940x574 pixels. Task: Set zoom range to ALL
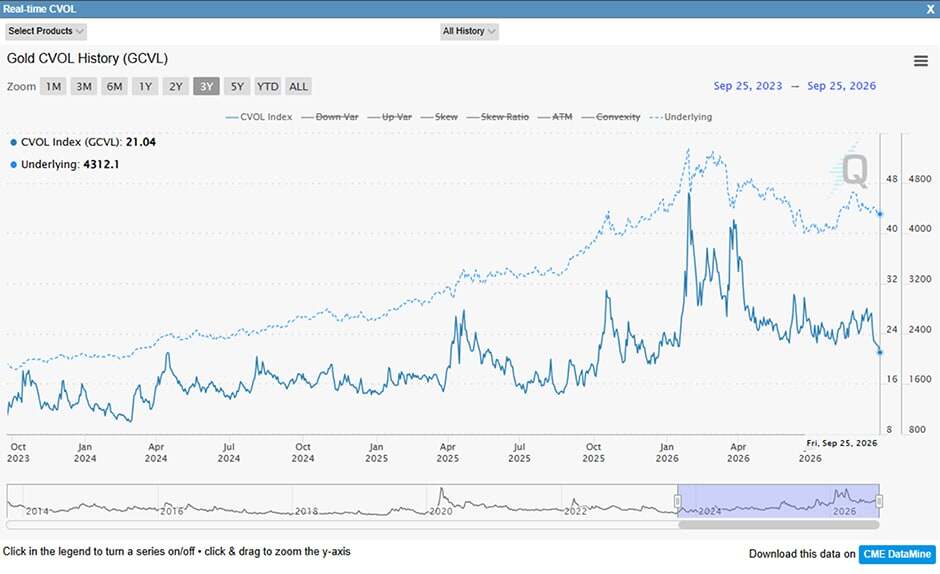[298, 86]
